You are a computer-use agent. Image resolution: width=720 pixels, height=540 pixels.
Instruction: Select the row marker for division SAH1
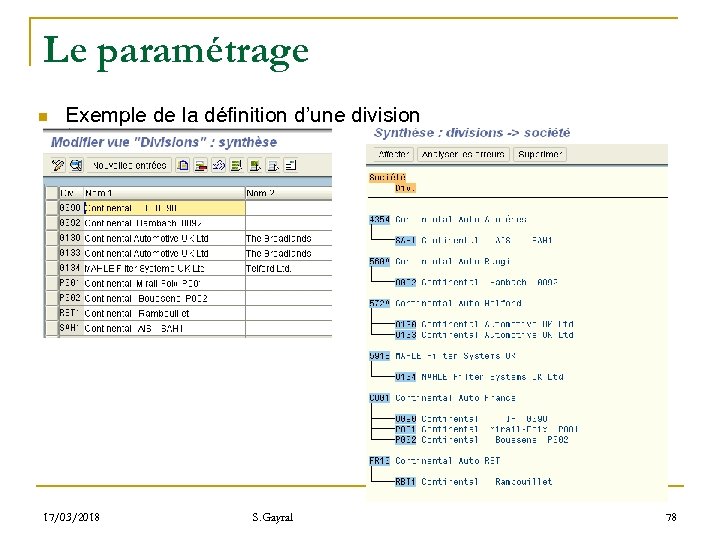point(52,328)
